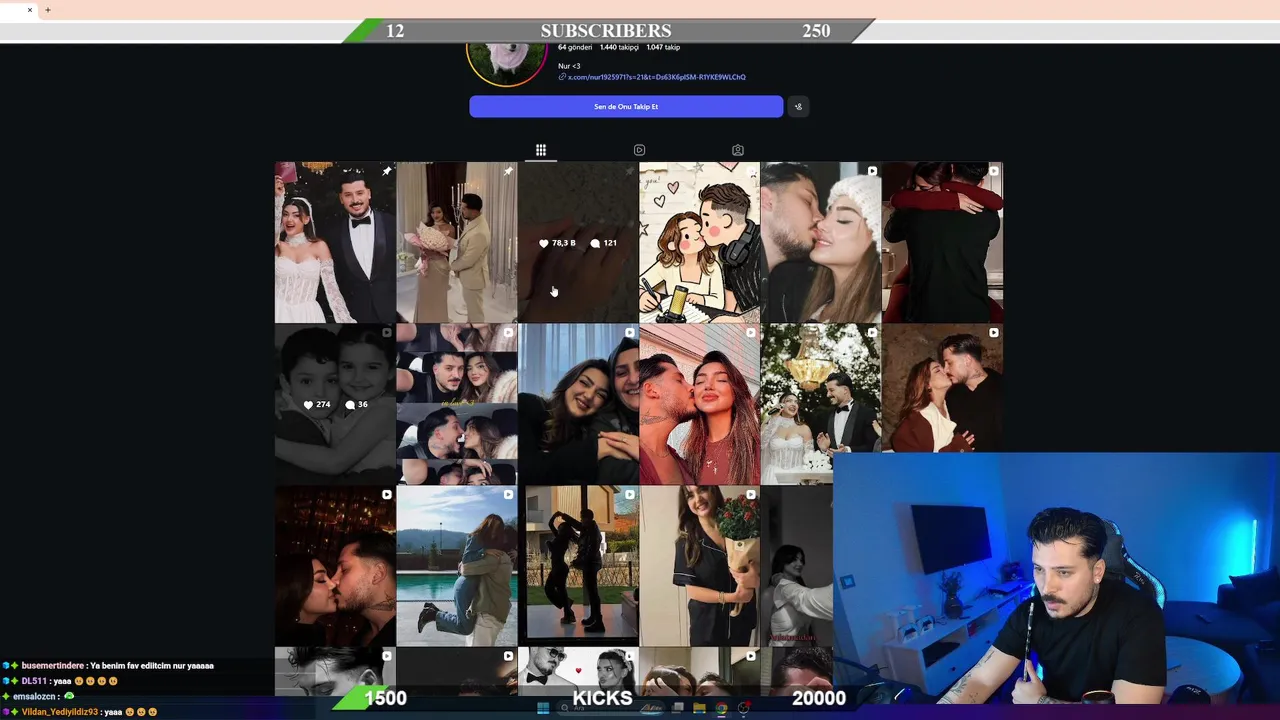
Task: Click the chain link icon beside x.com URL
Action: click(x=562, y=77)
